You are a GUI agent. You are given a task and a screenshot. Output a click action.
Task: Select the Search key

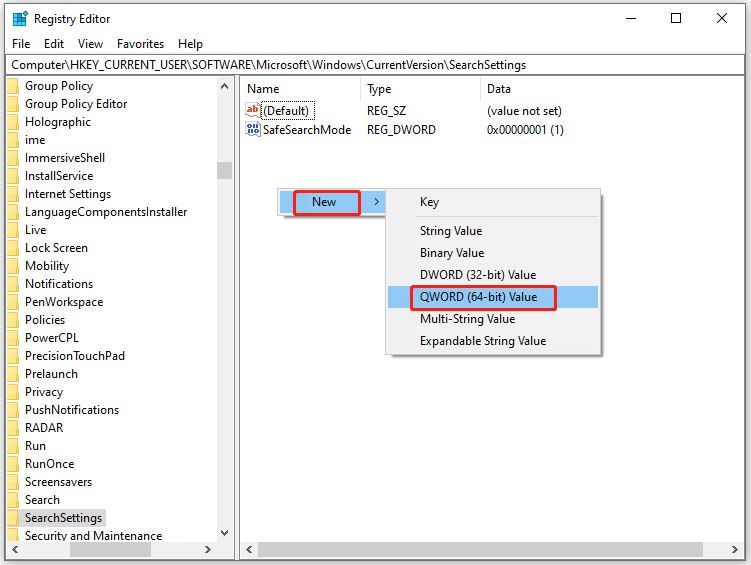[42, 500]
